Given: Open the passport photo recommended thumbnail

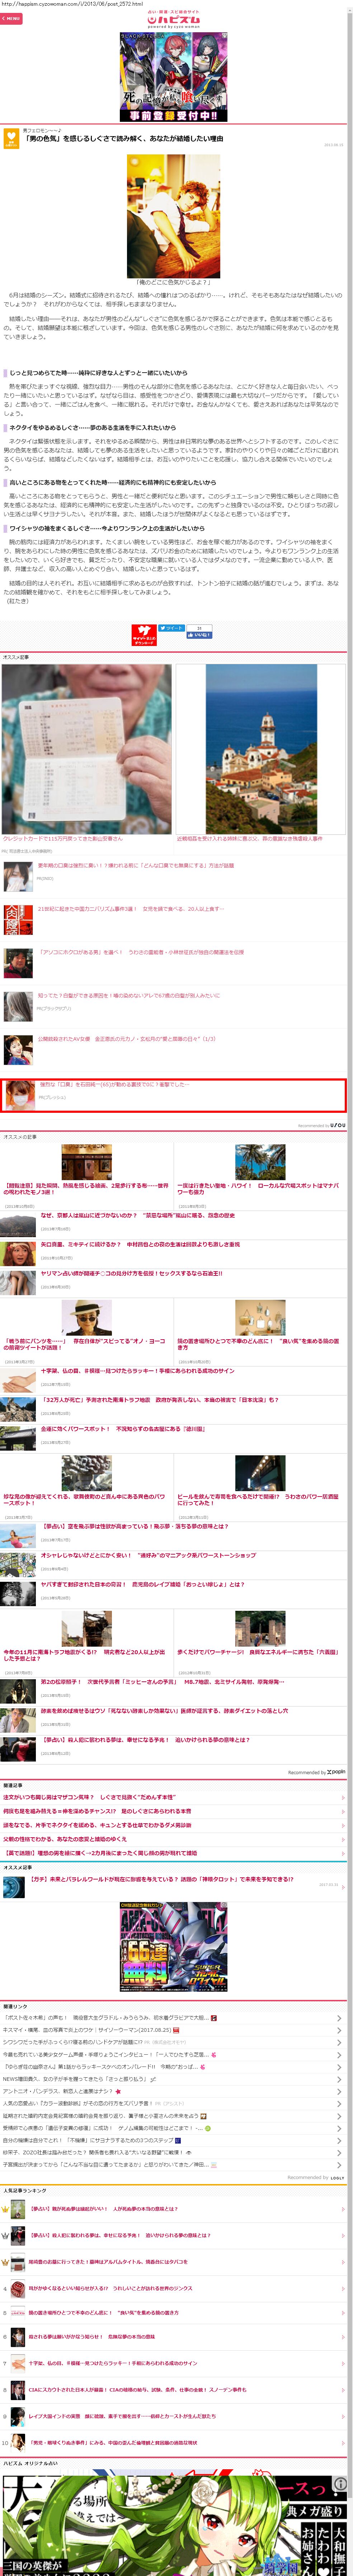Looking at the screenshot, I should point(87,749).
